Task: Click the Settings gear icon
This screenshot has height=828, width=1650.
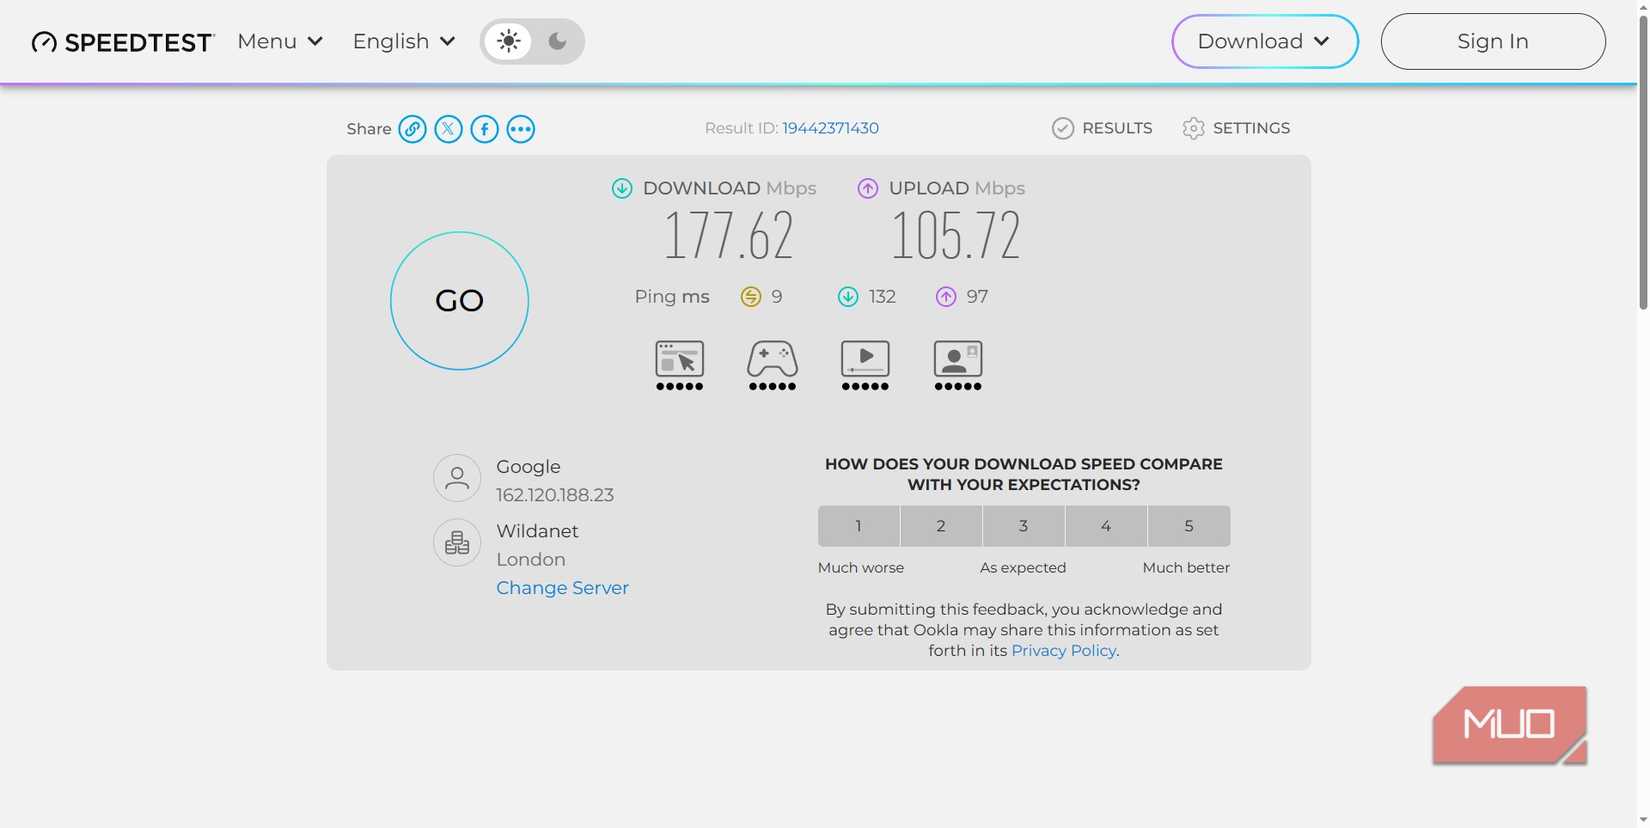Action: (x=1193, y=128)
